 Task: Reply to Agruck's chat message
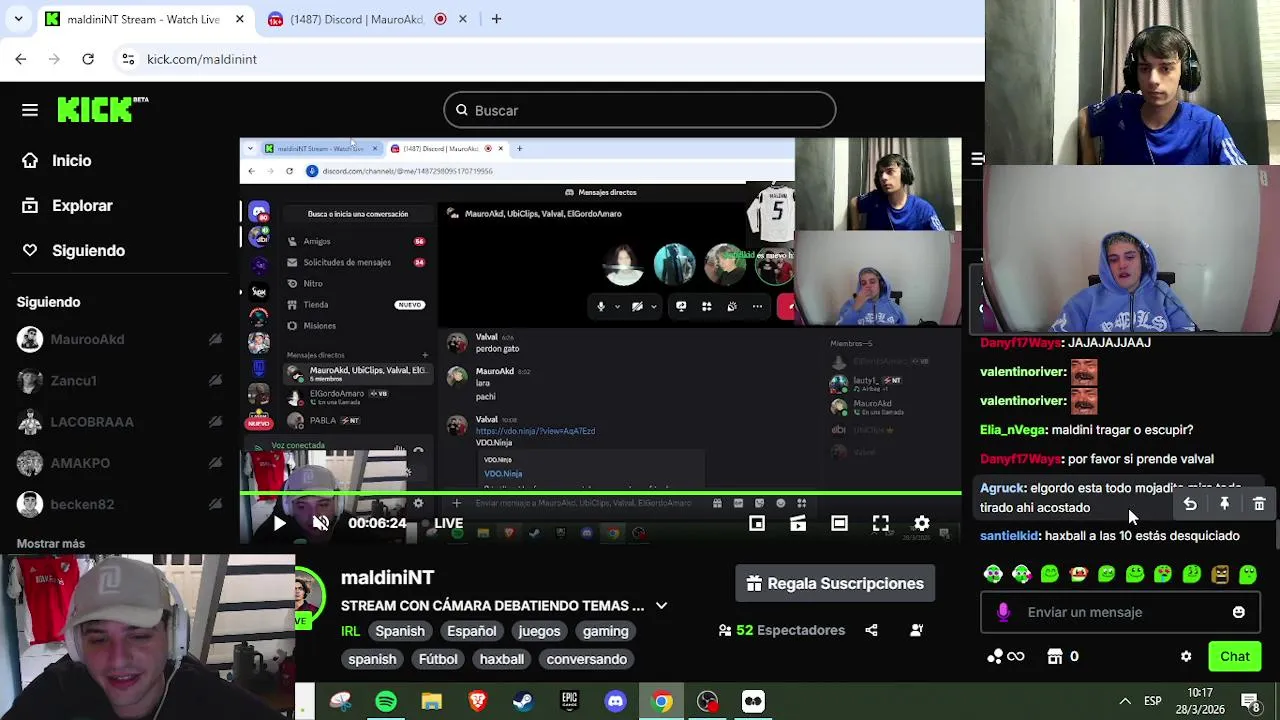1190,505
